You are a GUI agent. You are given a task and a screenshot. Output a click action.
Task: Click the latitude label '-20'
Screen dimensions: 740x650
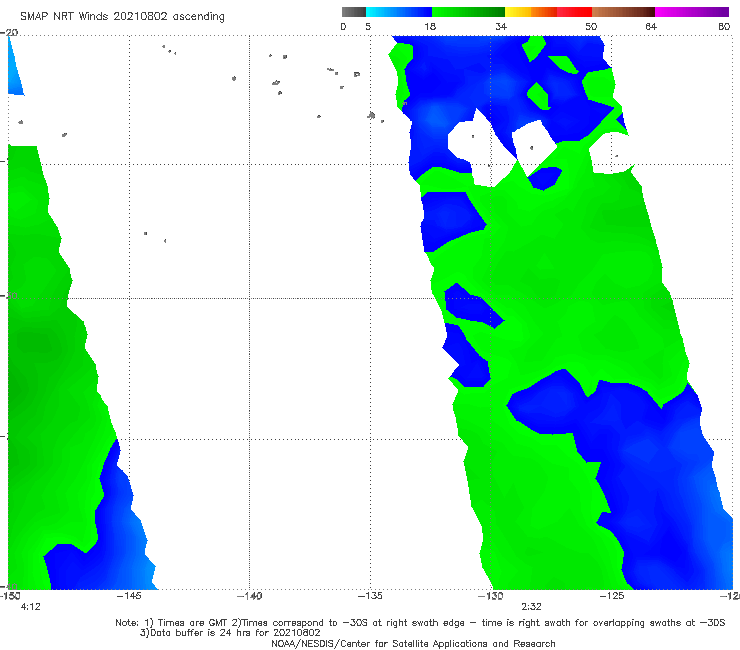tap(9, 32)
